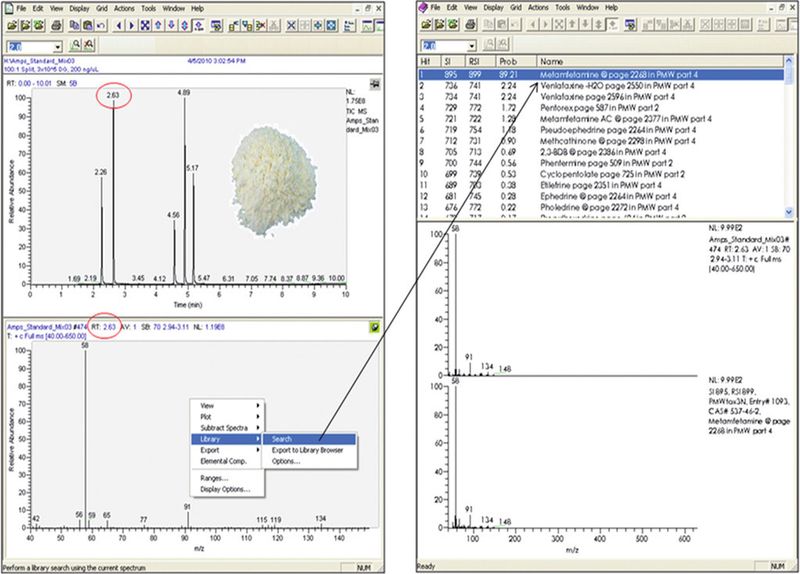Click the Name column header in hit list

point(660,62)
